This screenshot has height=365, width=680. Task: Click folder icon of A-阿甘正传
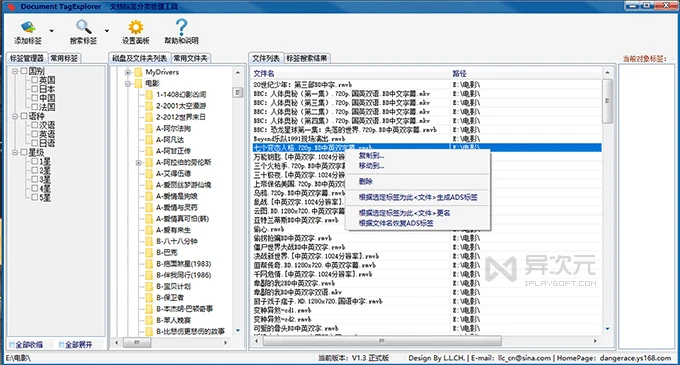tap(149, 151)
